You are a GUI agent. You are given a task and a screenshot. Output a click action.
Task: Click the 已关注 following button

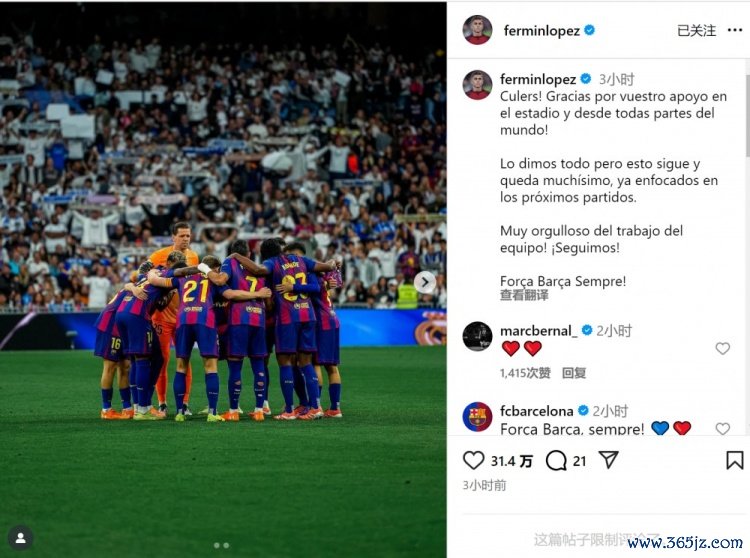pos(696,31)
